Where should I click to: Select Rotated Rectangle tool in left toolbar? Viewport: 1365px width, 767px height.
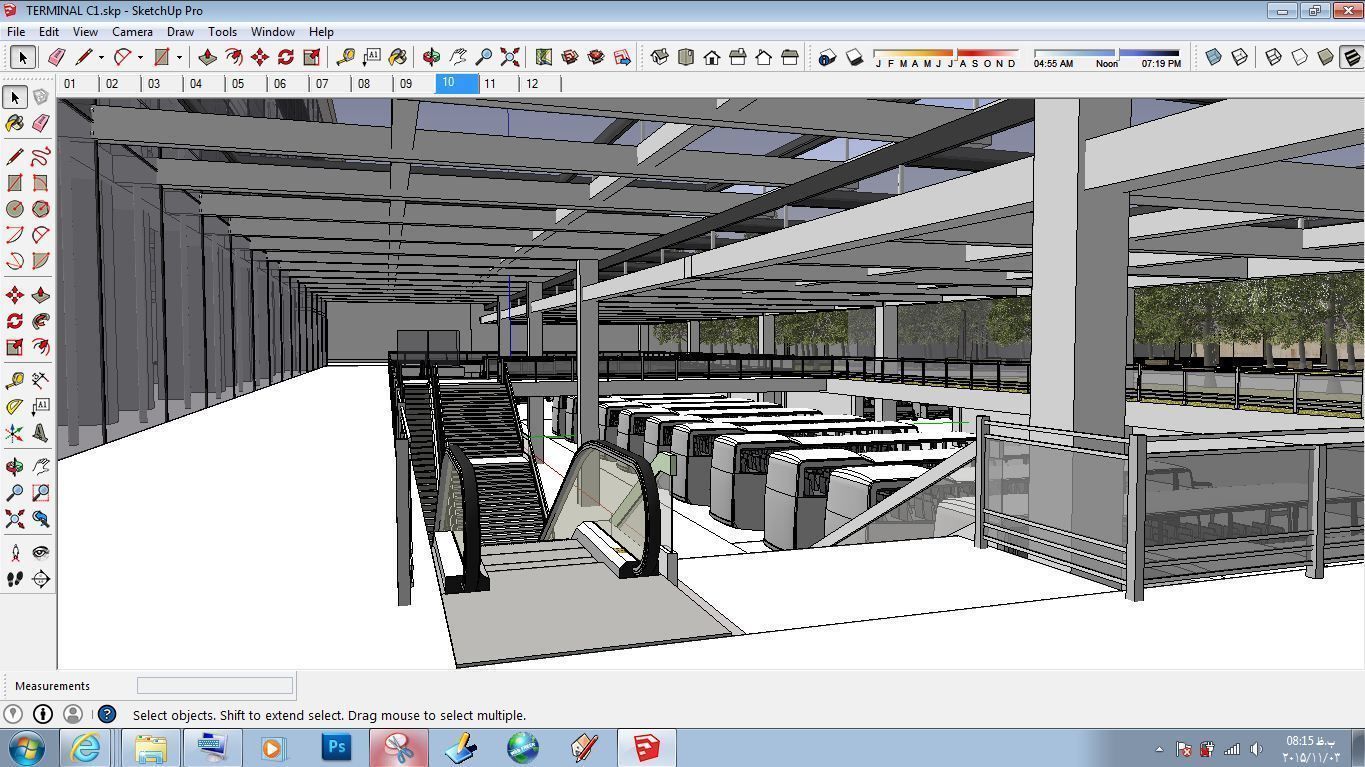(41, 183)
